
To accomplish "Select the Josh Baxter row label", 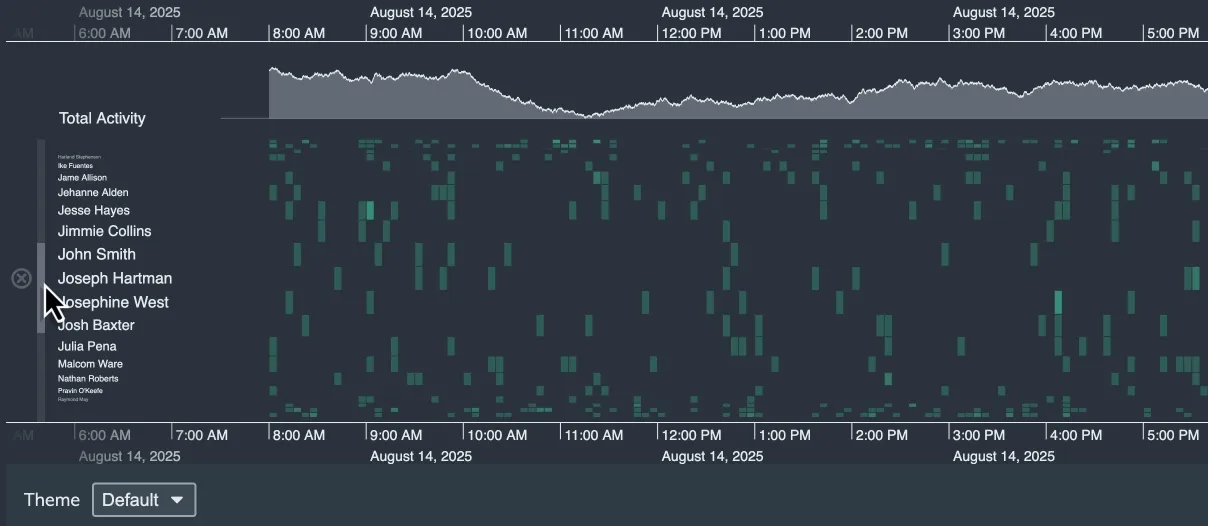I will point(96,325).
